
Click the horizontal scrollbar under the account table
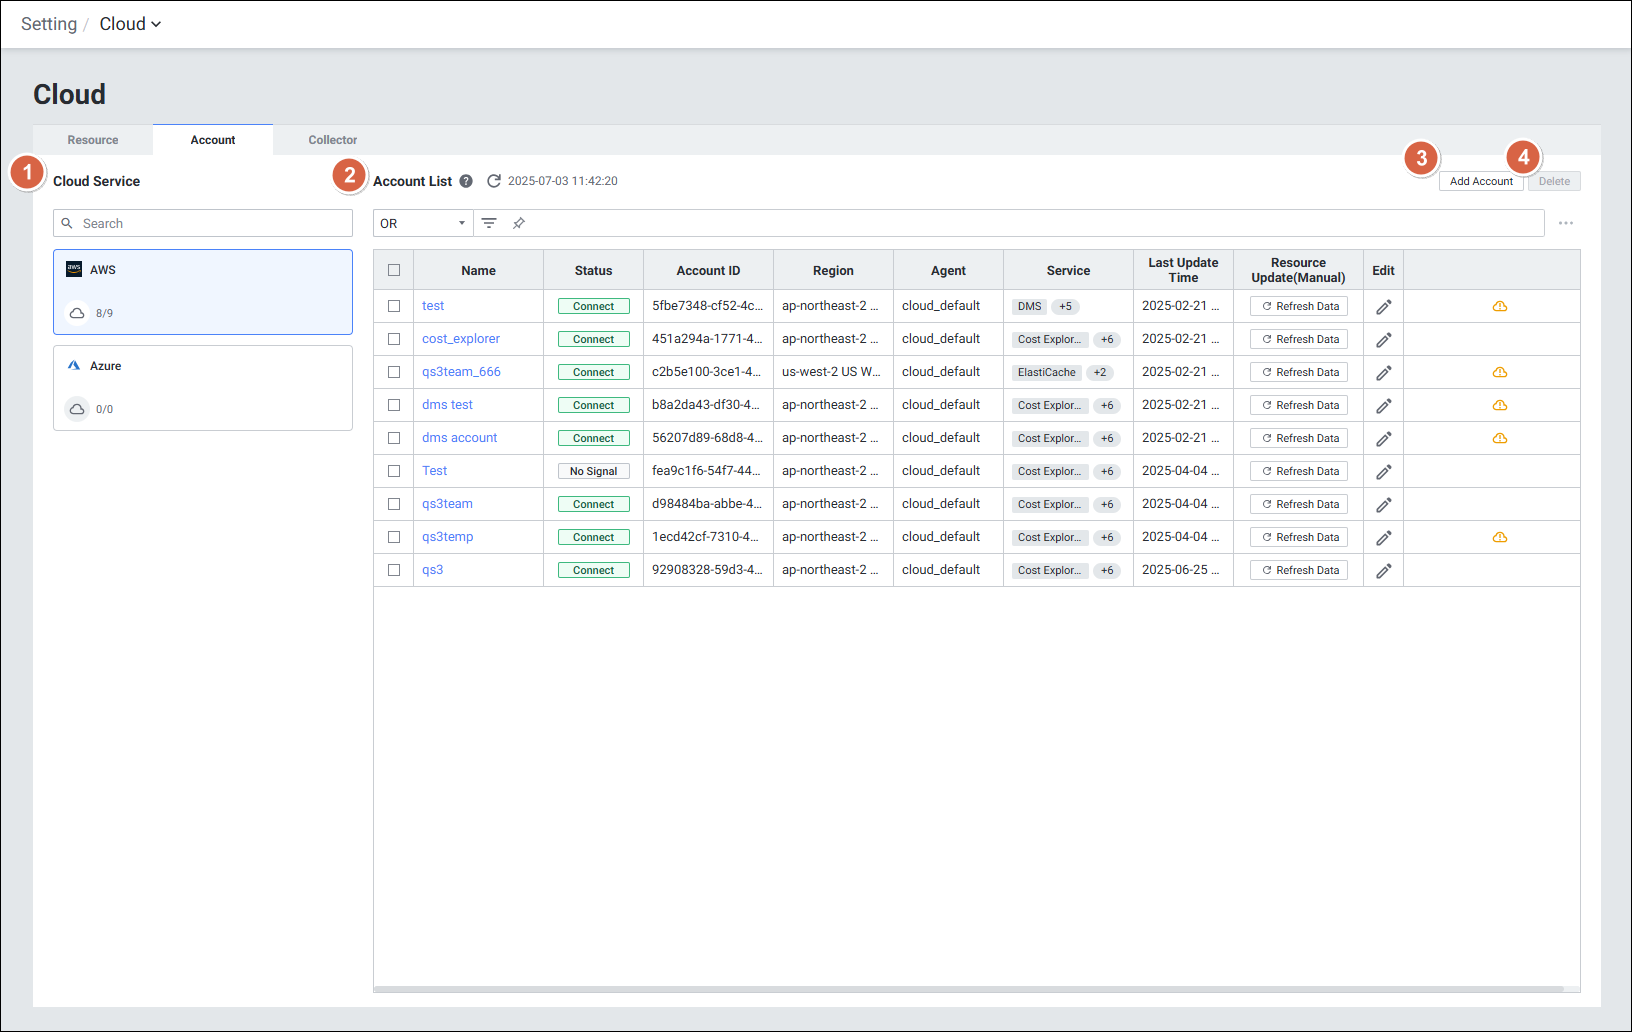click(x=968, y=989)
